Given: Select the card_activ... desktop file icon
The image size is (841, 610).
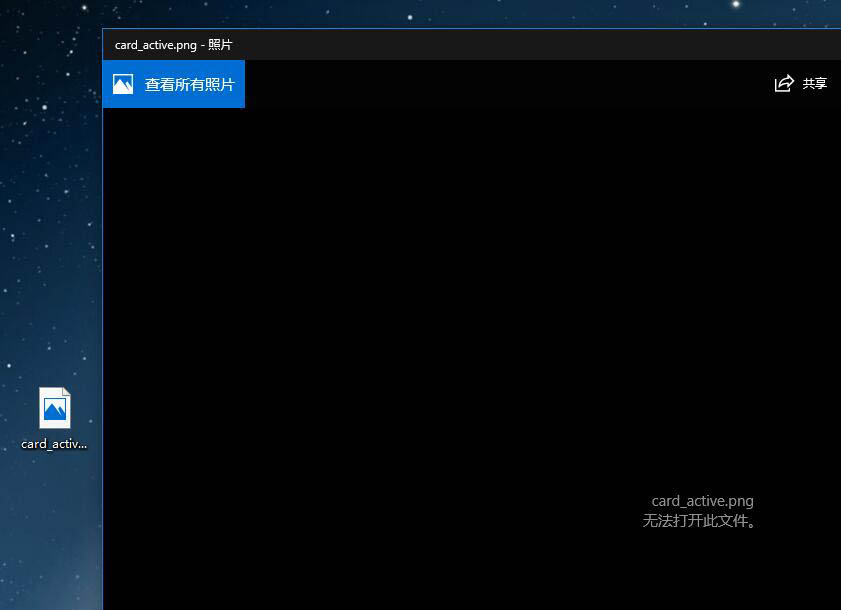Looking at the screenshot, I should (x=55, y=408).
